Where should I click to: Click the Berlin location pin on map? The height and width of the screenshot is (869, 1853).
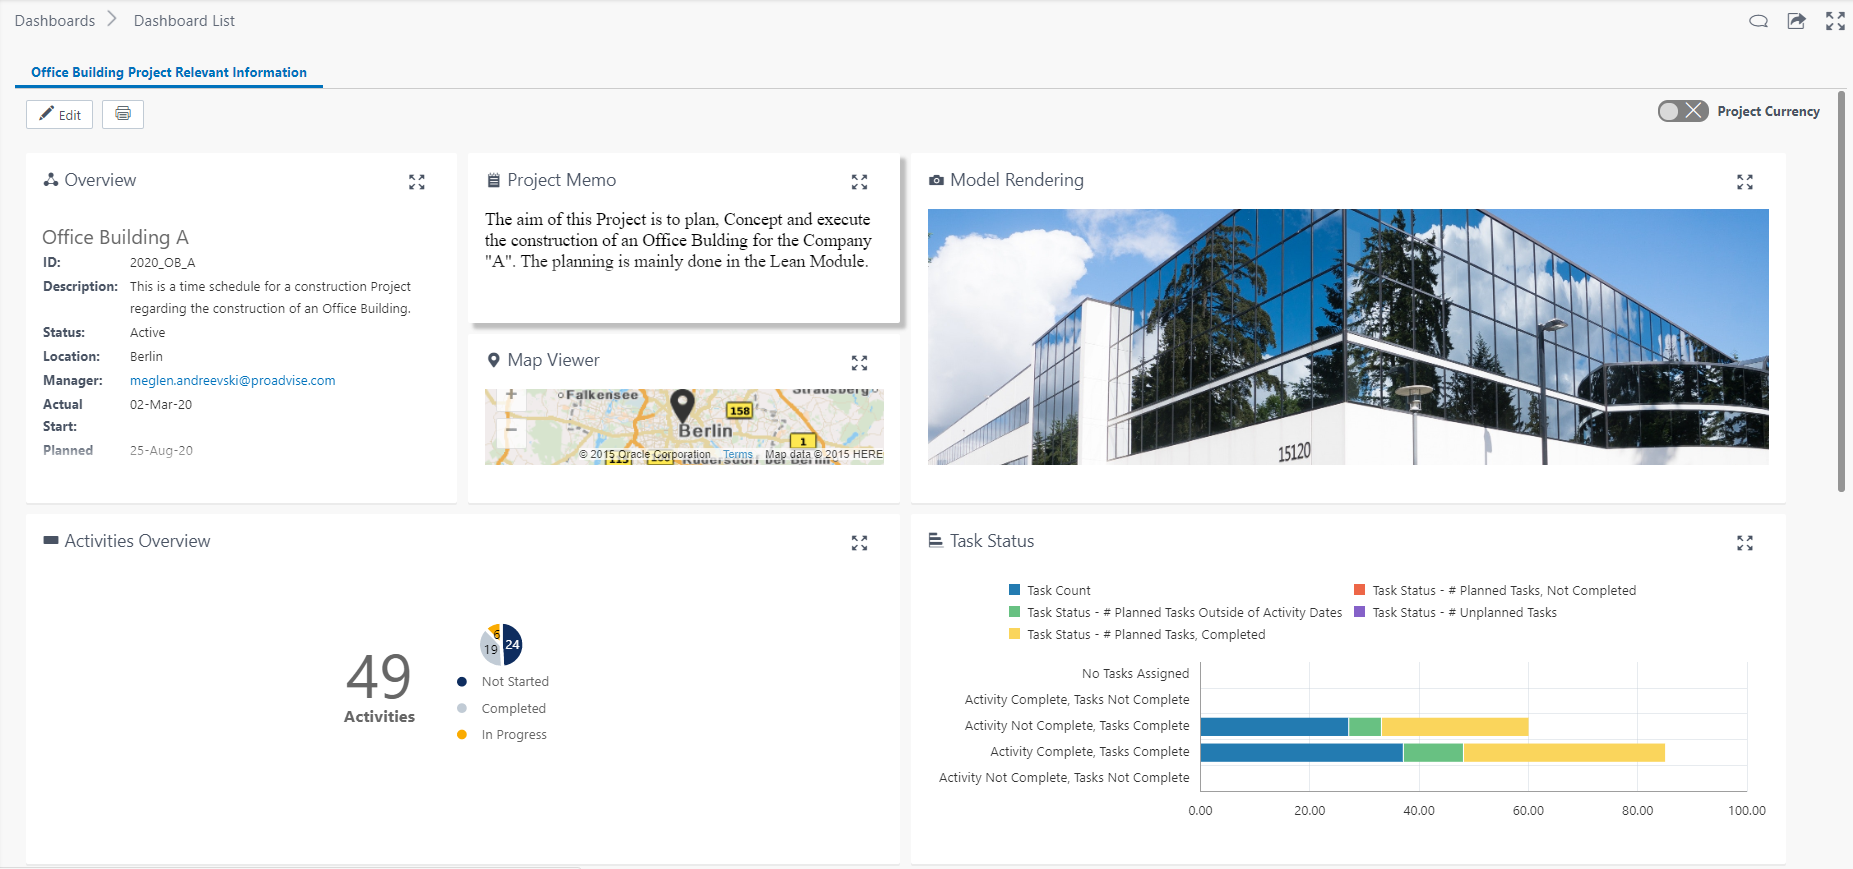click(682, 405)
